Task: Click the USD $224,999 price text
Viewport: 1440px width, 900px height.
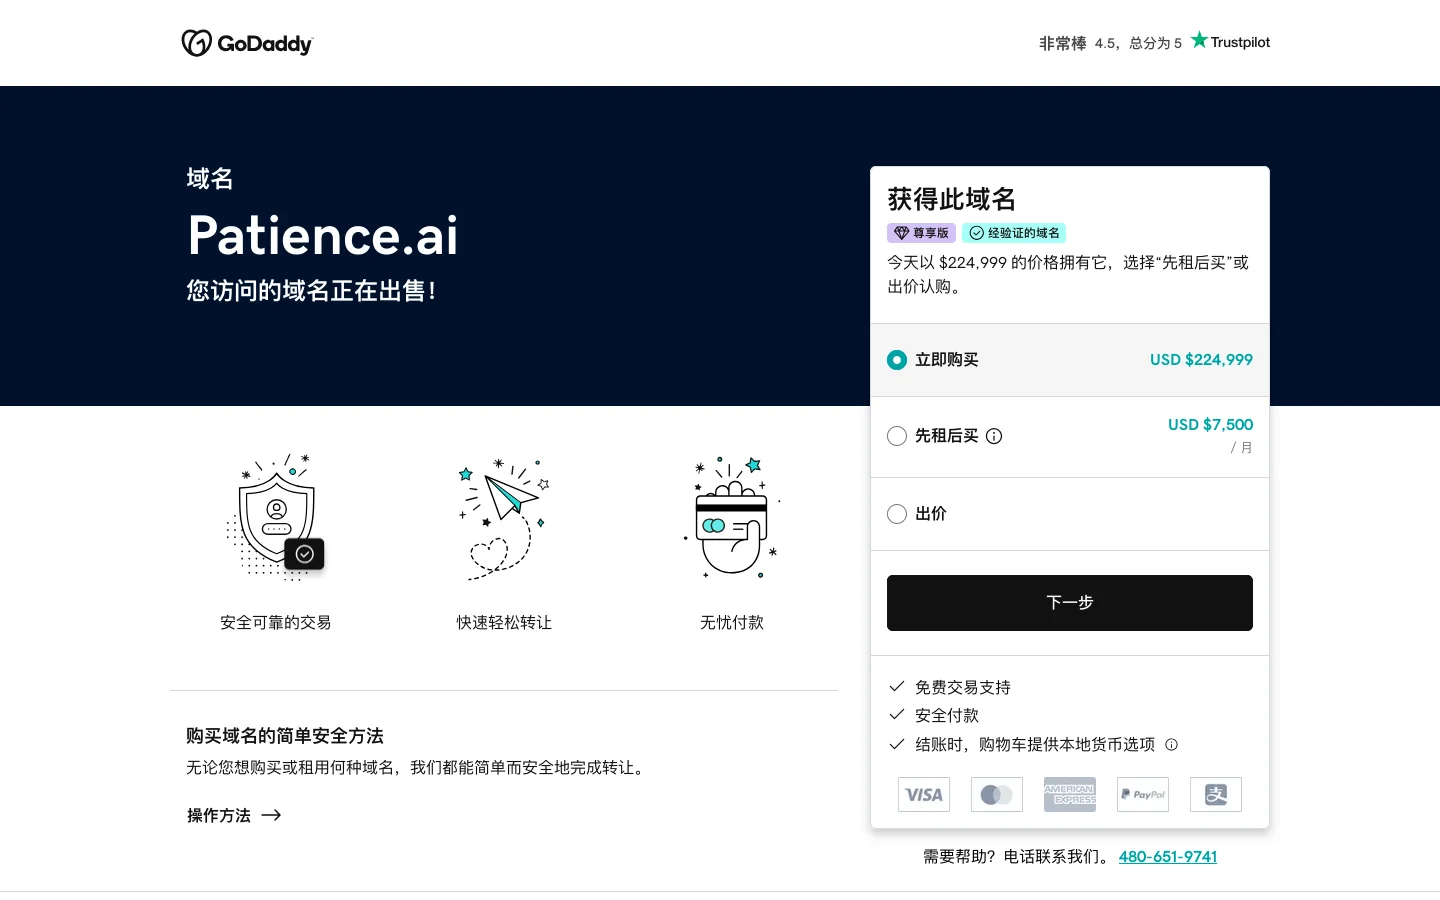Action: 1201,360
